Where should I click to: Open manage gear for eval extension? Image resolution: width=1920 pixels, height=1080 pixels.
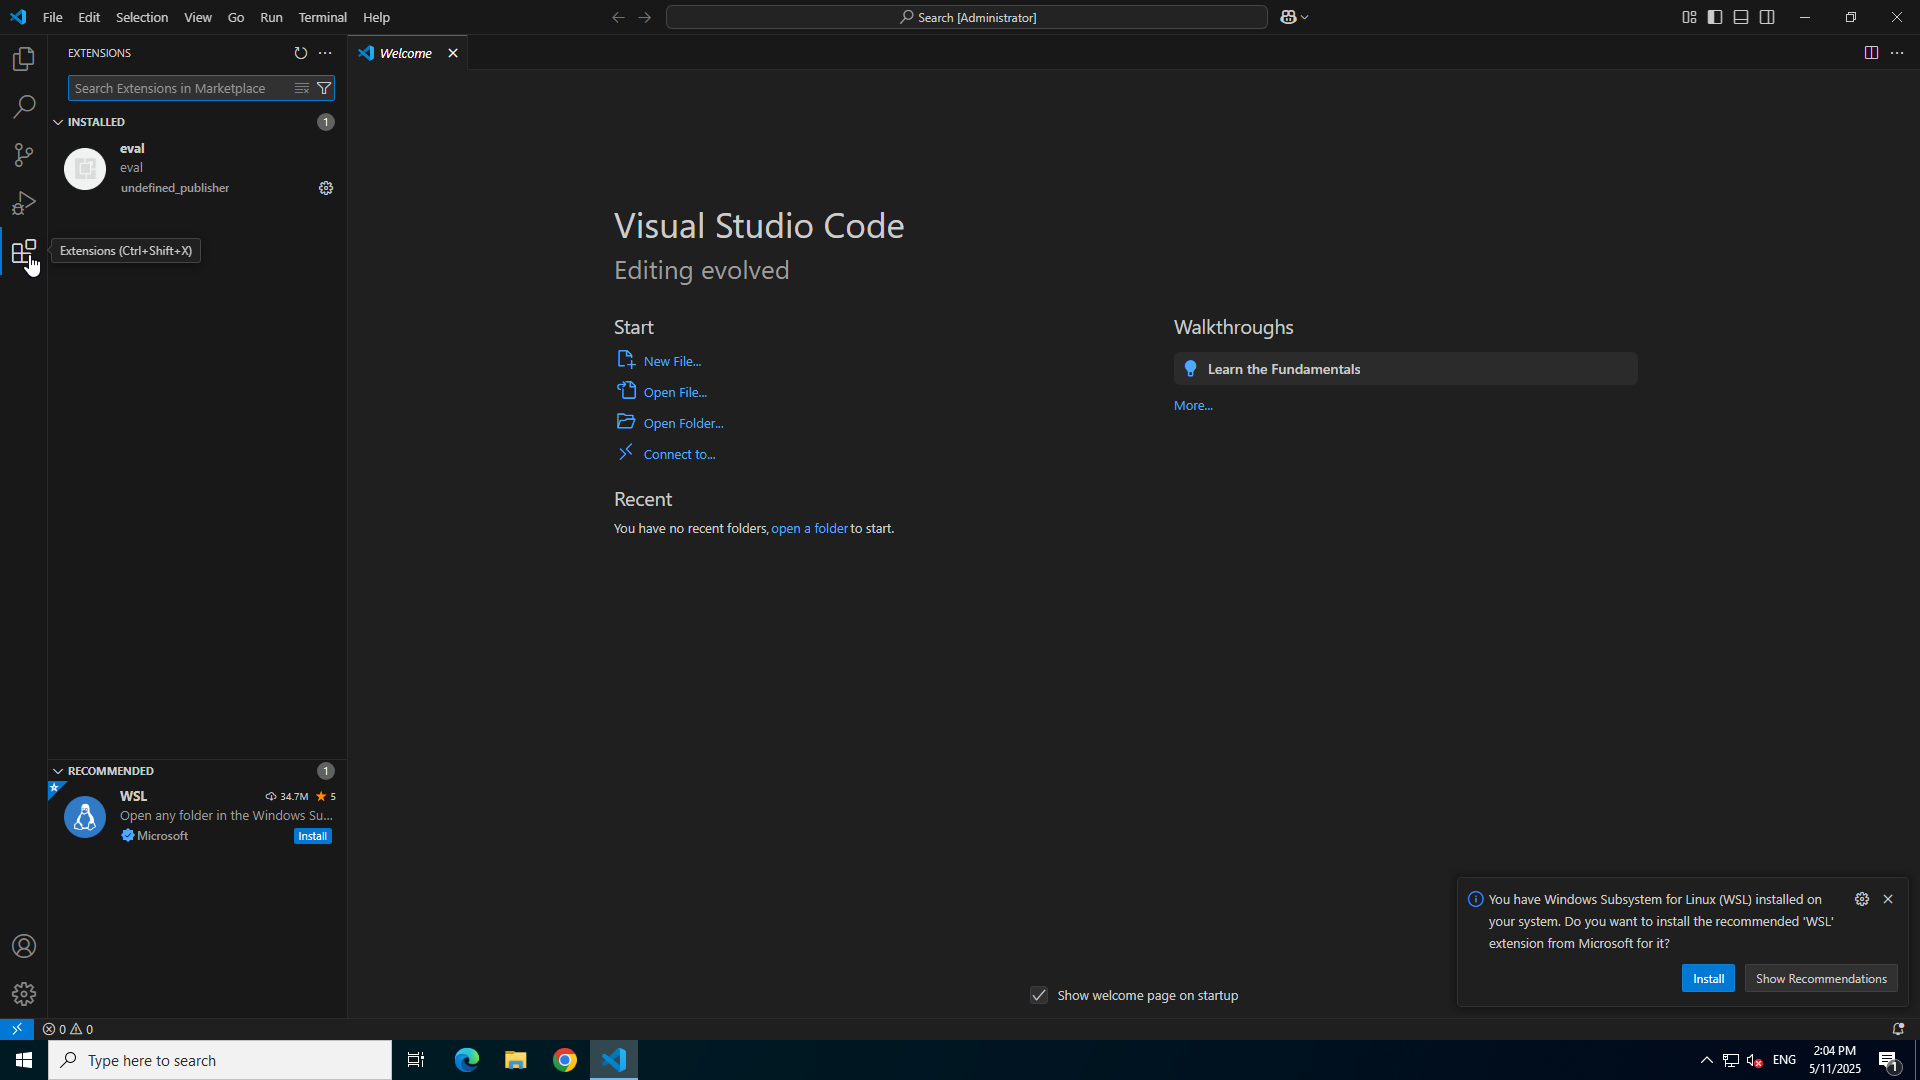(326, 188)
